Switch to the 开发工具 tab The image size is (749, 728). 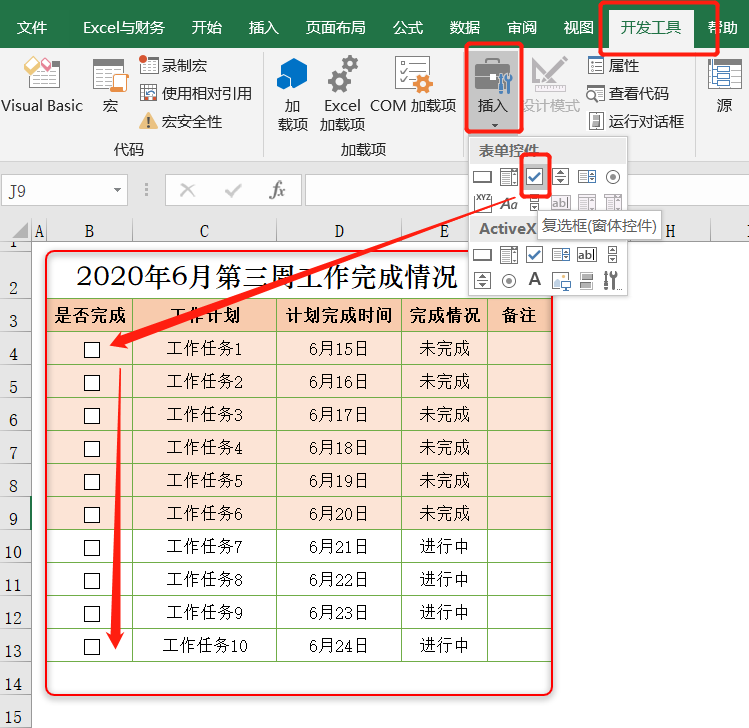651,28
